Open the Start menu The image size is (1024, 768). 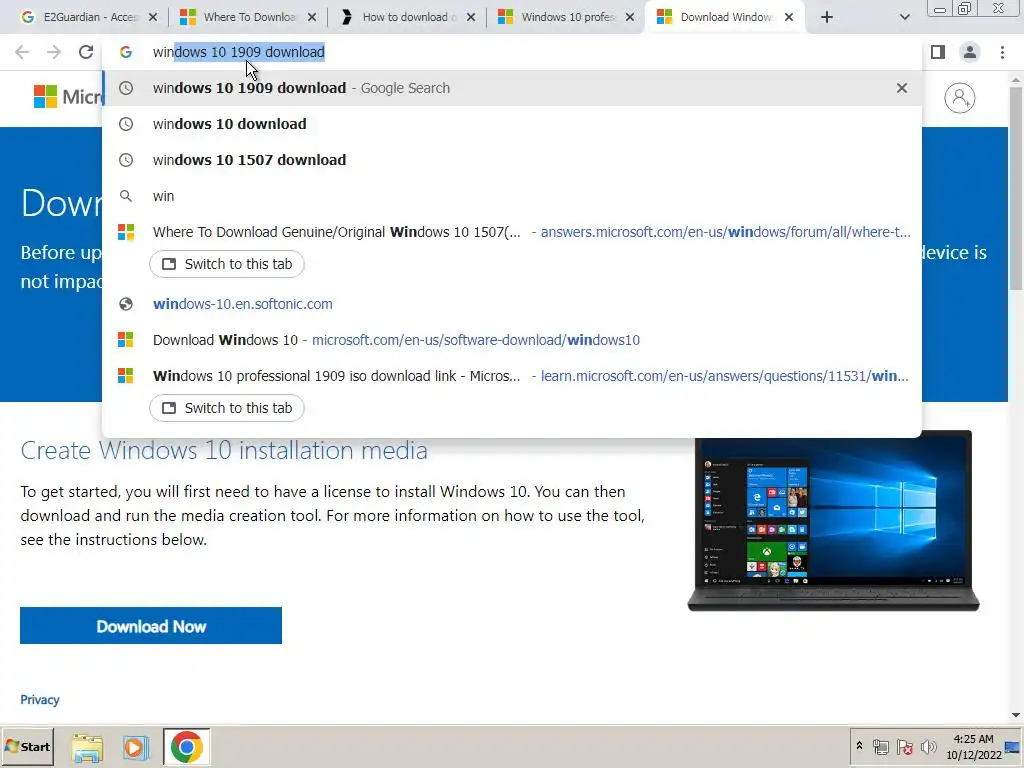tap(27, 746)
